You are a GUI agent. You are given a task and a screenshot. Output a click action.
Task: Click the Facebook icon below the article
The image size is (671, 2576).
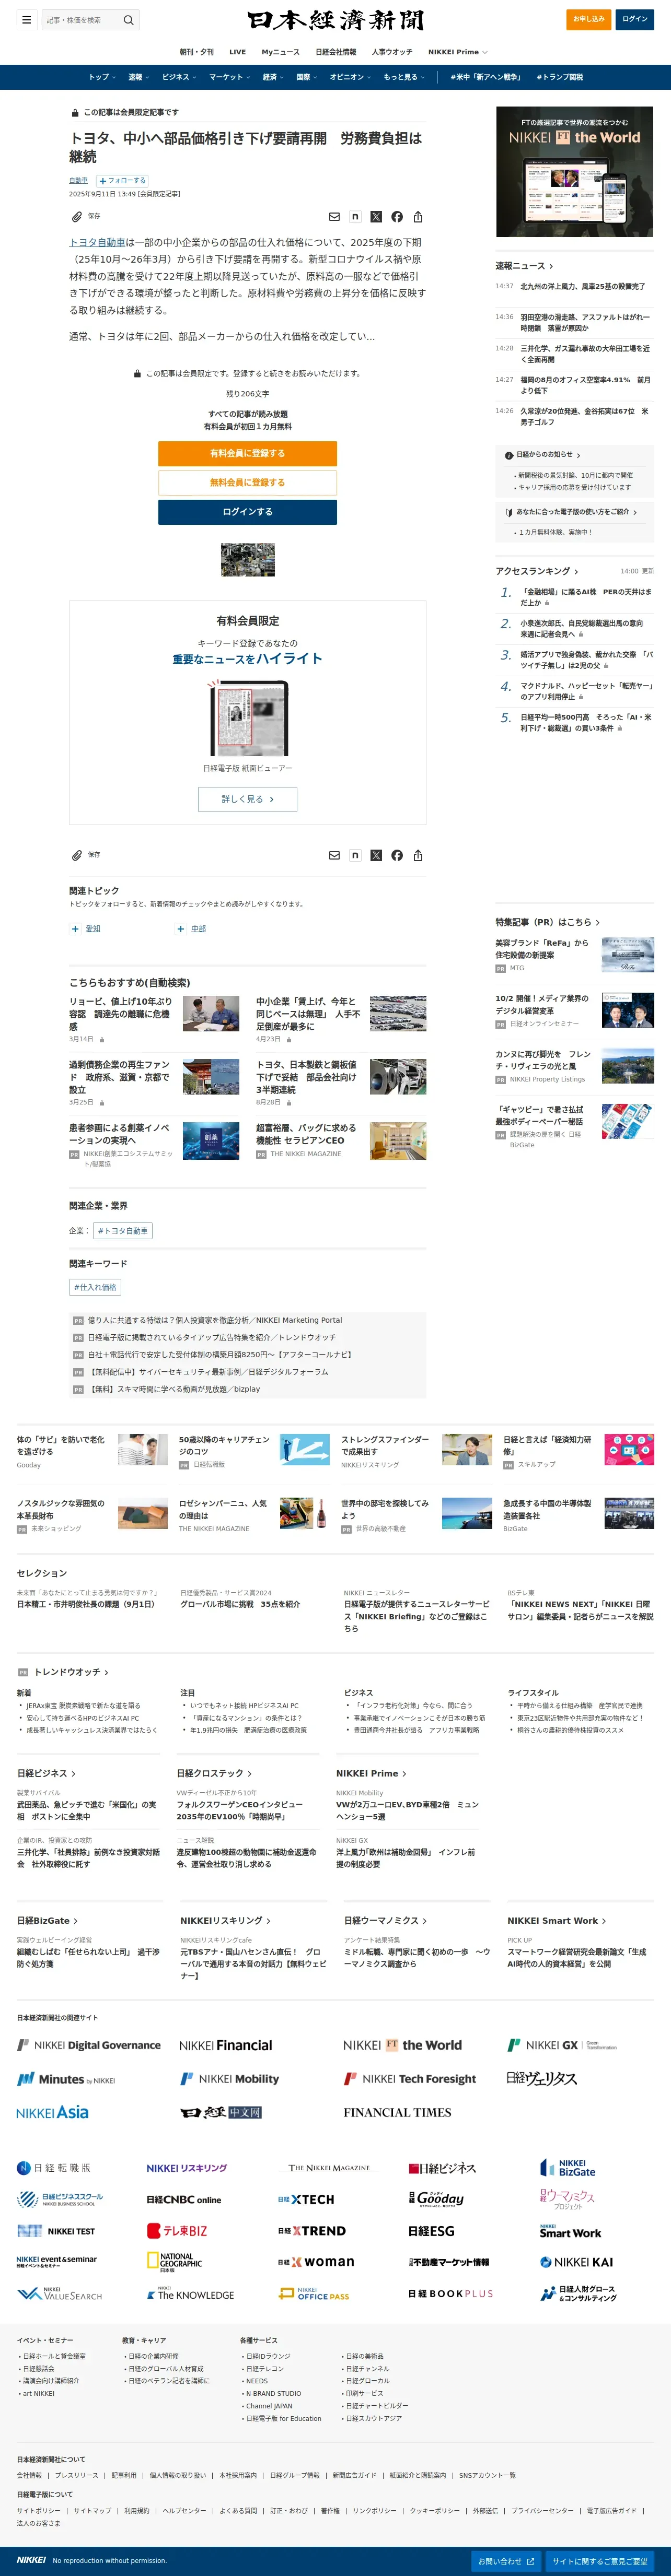click(x=397, y=855)
